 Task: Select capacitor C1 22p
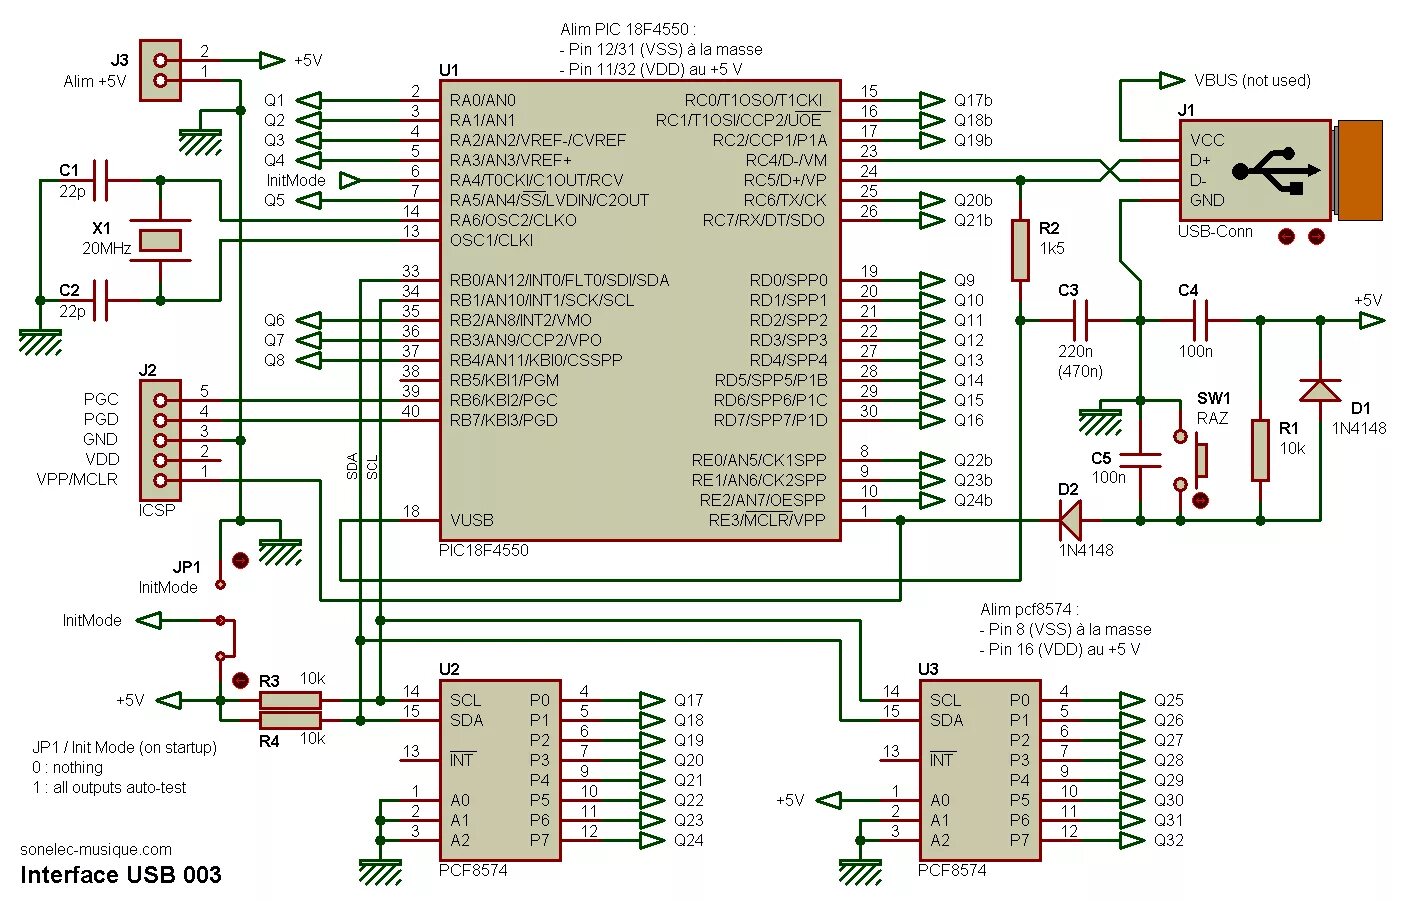[100, 180]
